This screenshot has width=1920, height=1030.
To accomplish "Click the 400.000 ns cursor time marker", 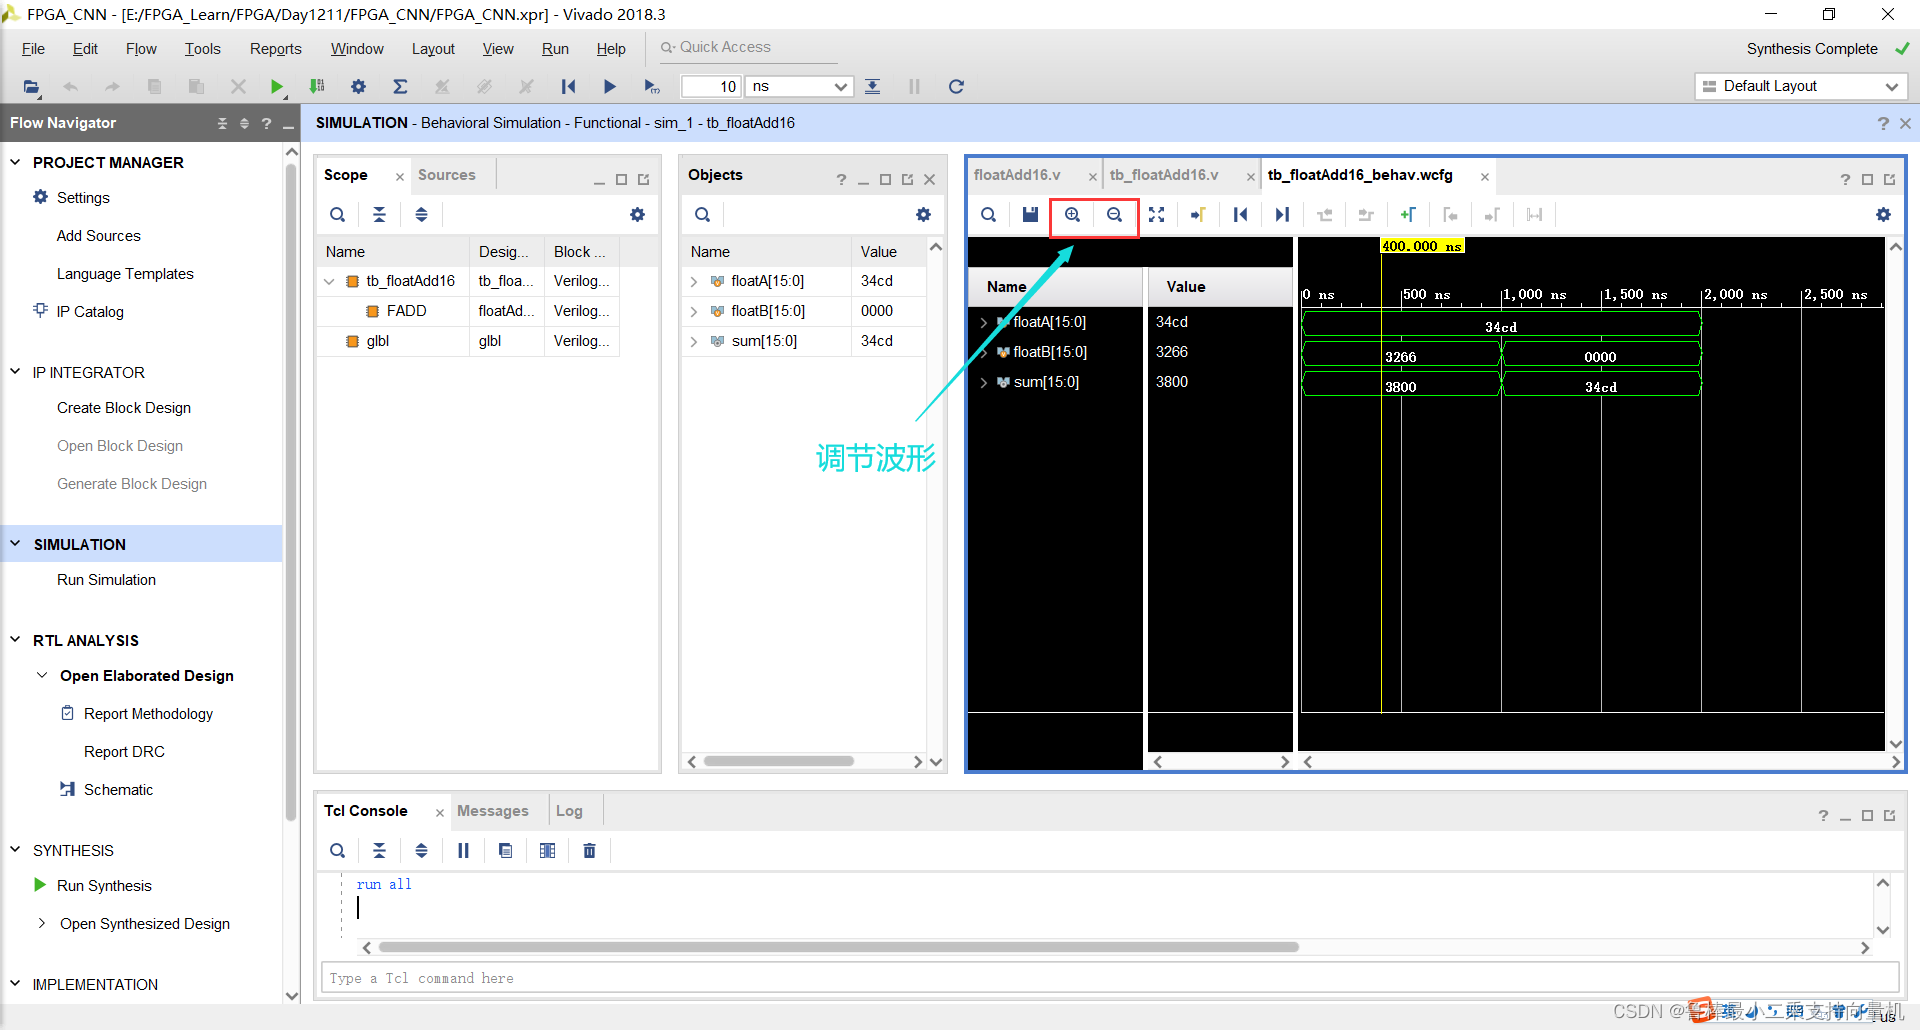I will click(1421, 246).
